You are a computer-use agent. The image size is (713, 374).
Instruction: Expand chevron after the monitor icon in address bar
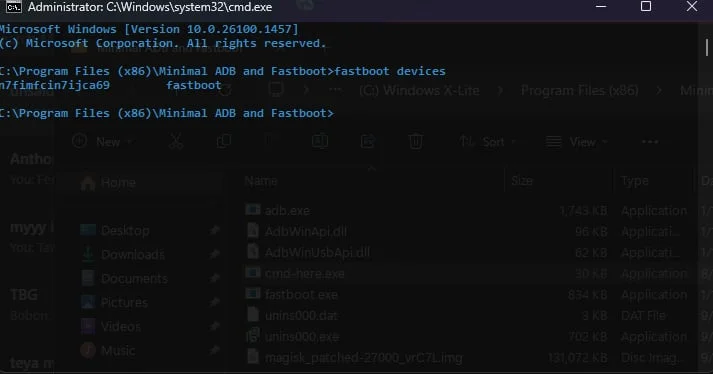tap(306, 90)
